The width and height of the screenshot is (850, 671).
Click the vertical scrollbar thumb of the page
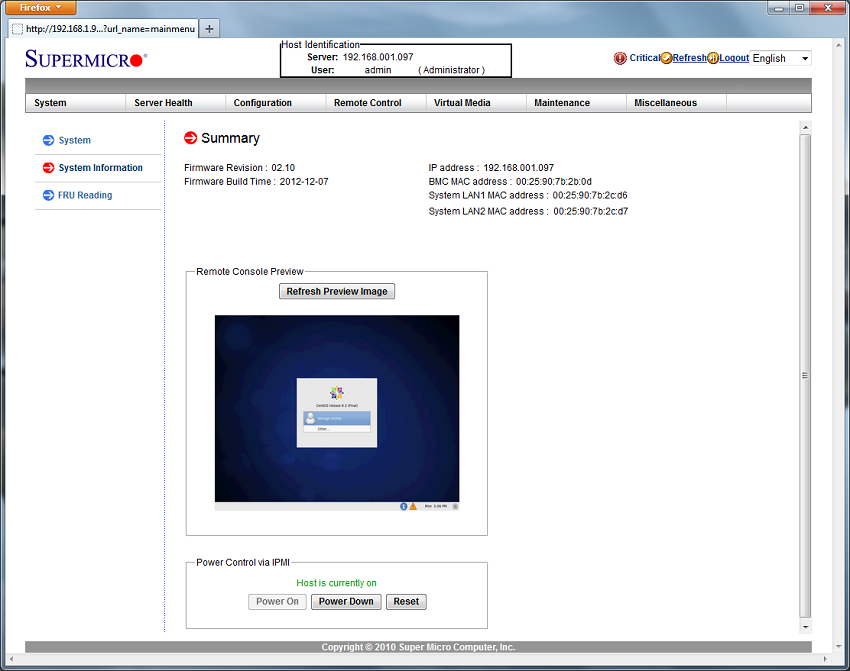coord(806,376)
